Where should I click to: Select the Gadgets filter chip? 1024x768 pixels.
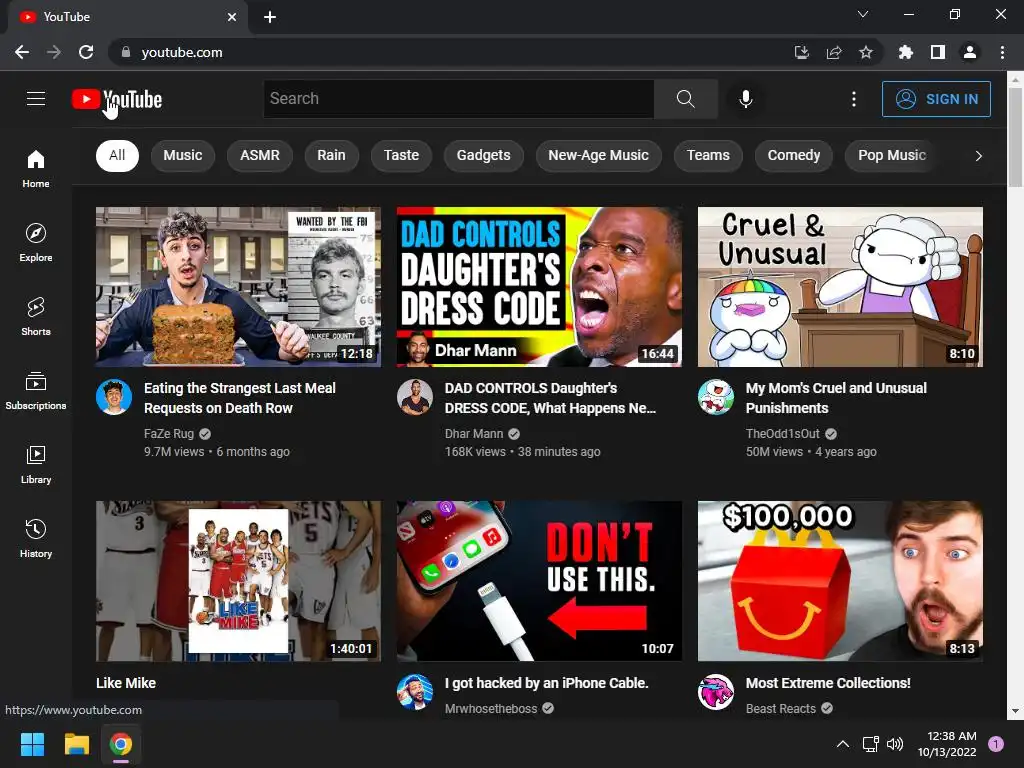[483, 155]
